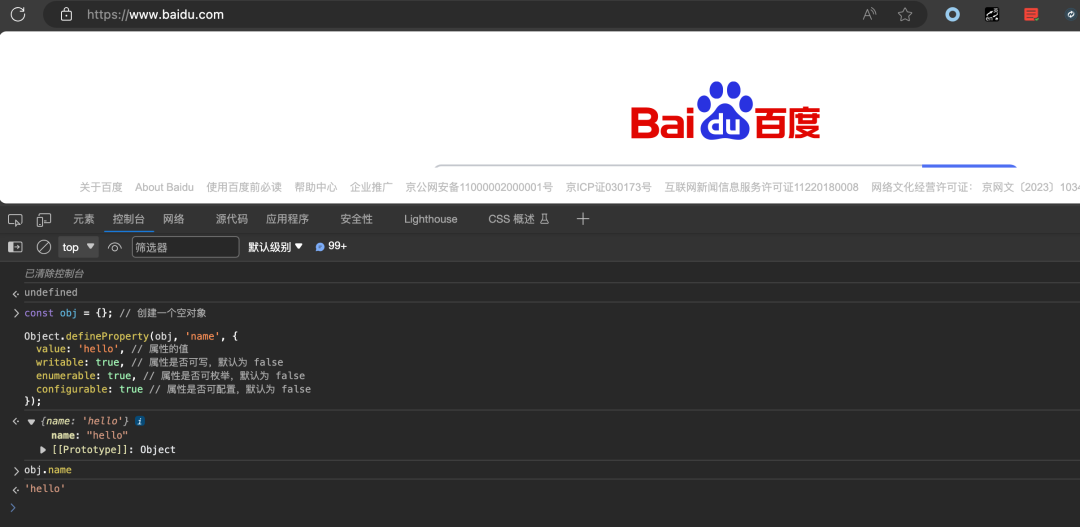Reload the page with refresh icon

pyautogui.click(x=18, y=14)
